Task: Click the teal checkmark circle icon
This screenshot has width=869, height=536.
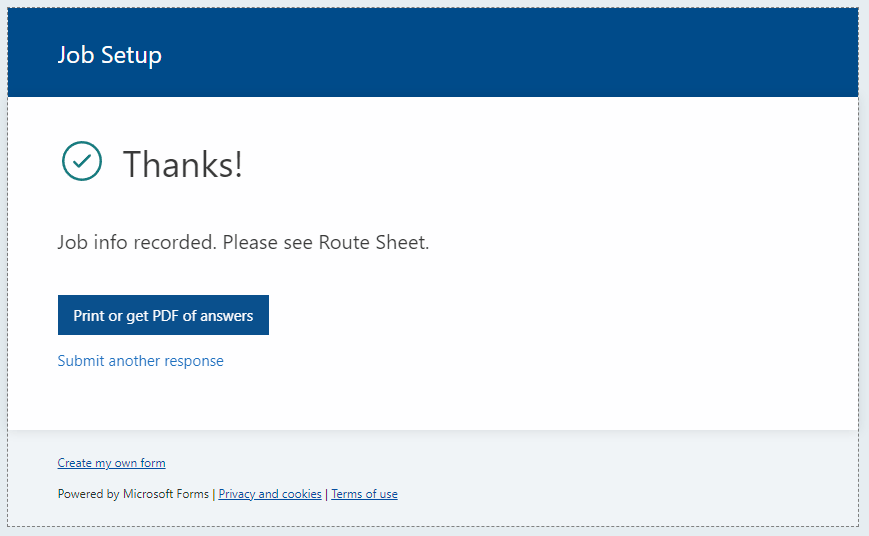Action: pos(81,161)
